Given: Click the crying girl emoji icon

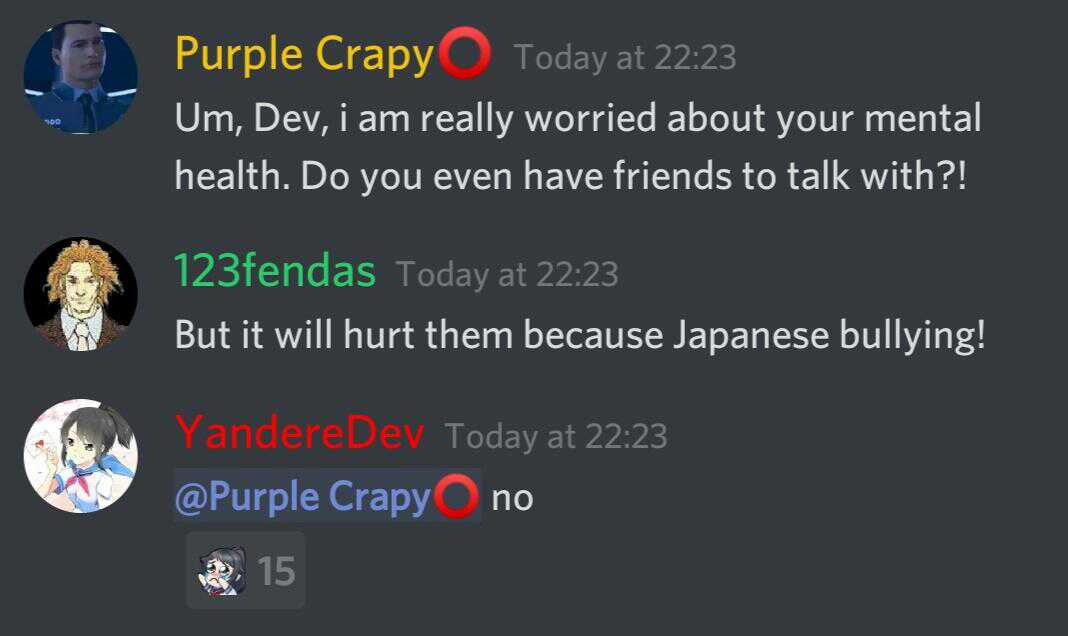Looking at the screenshot, I should point(221,571).
